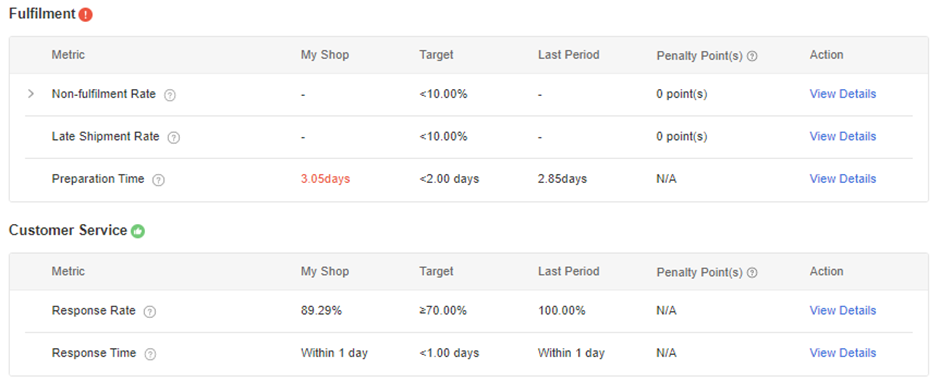View Details for Non-fulfilment Rate
Image resolution: width=940 pixels, height=382 pixels.
tap(842, 94)
